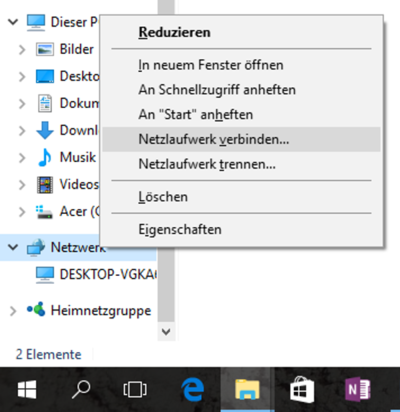Collapse the Netzwerk tree node
Image resolution: width=400 pixels, height=412 pixels.
point(13,247)
